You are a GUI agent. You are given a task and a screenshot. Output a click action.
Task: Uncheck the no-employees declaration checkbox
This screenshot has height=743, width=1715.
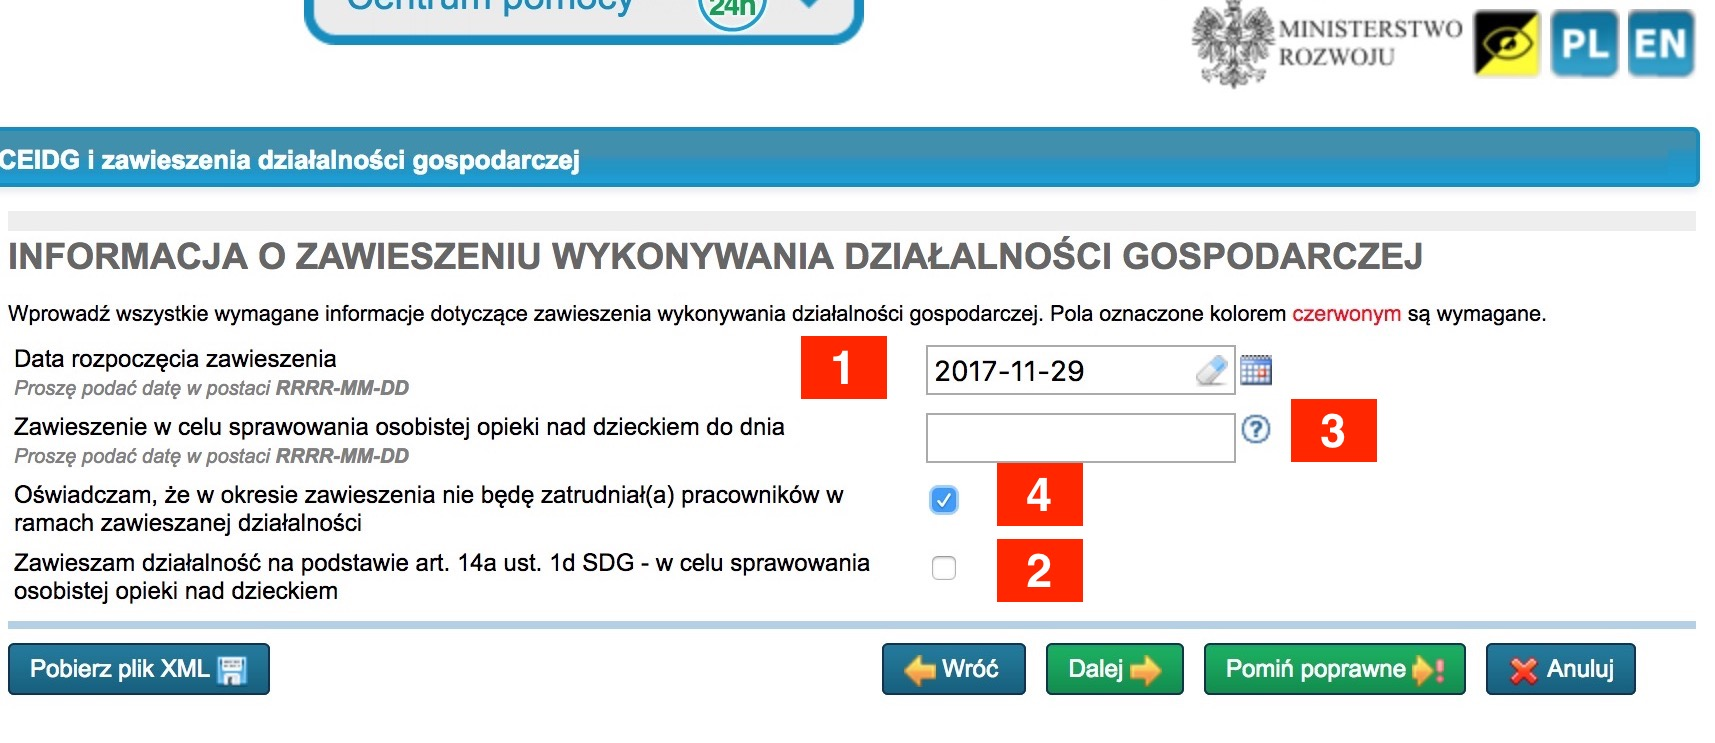[943, 500]
